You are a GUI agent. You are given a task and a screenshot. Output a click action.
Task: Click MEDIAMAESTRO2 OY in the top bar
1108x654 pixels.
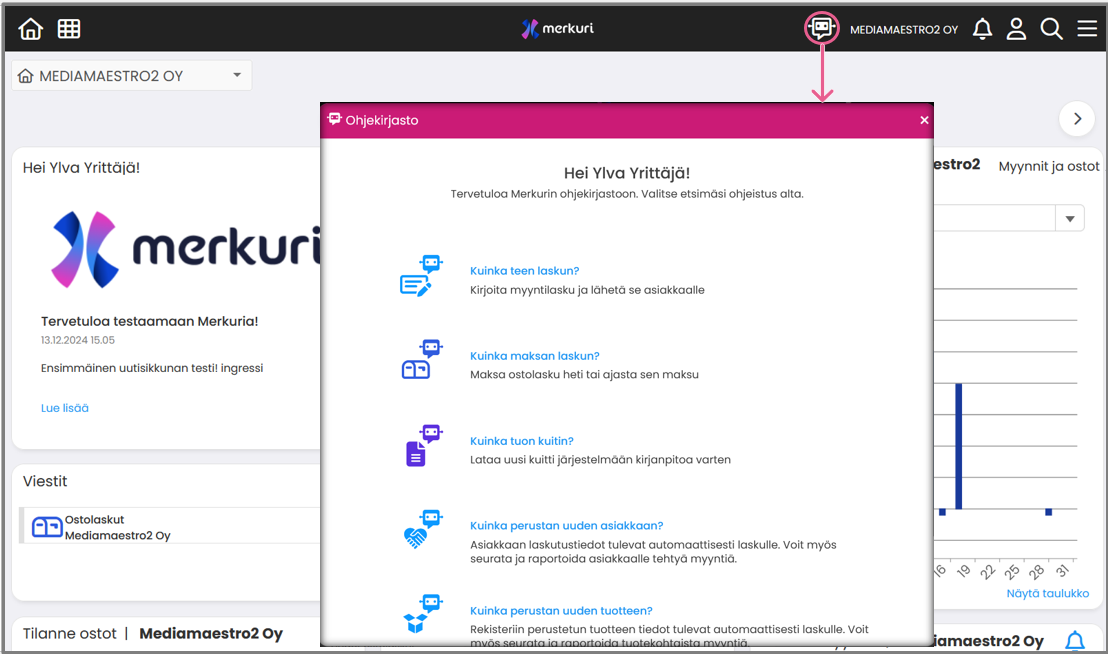coord(903,30)
